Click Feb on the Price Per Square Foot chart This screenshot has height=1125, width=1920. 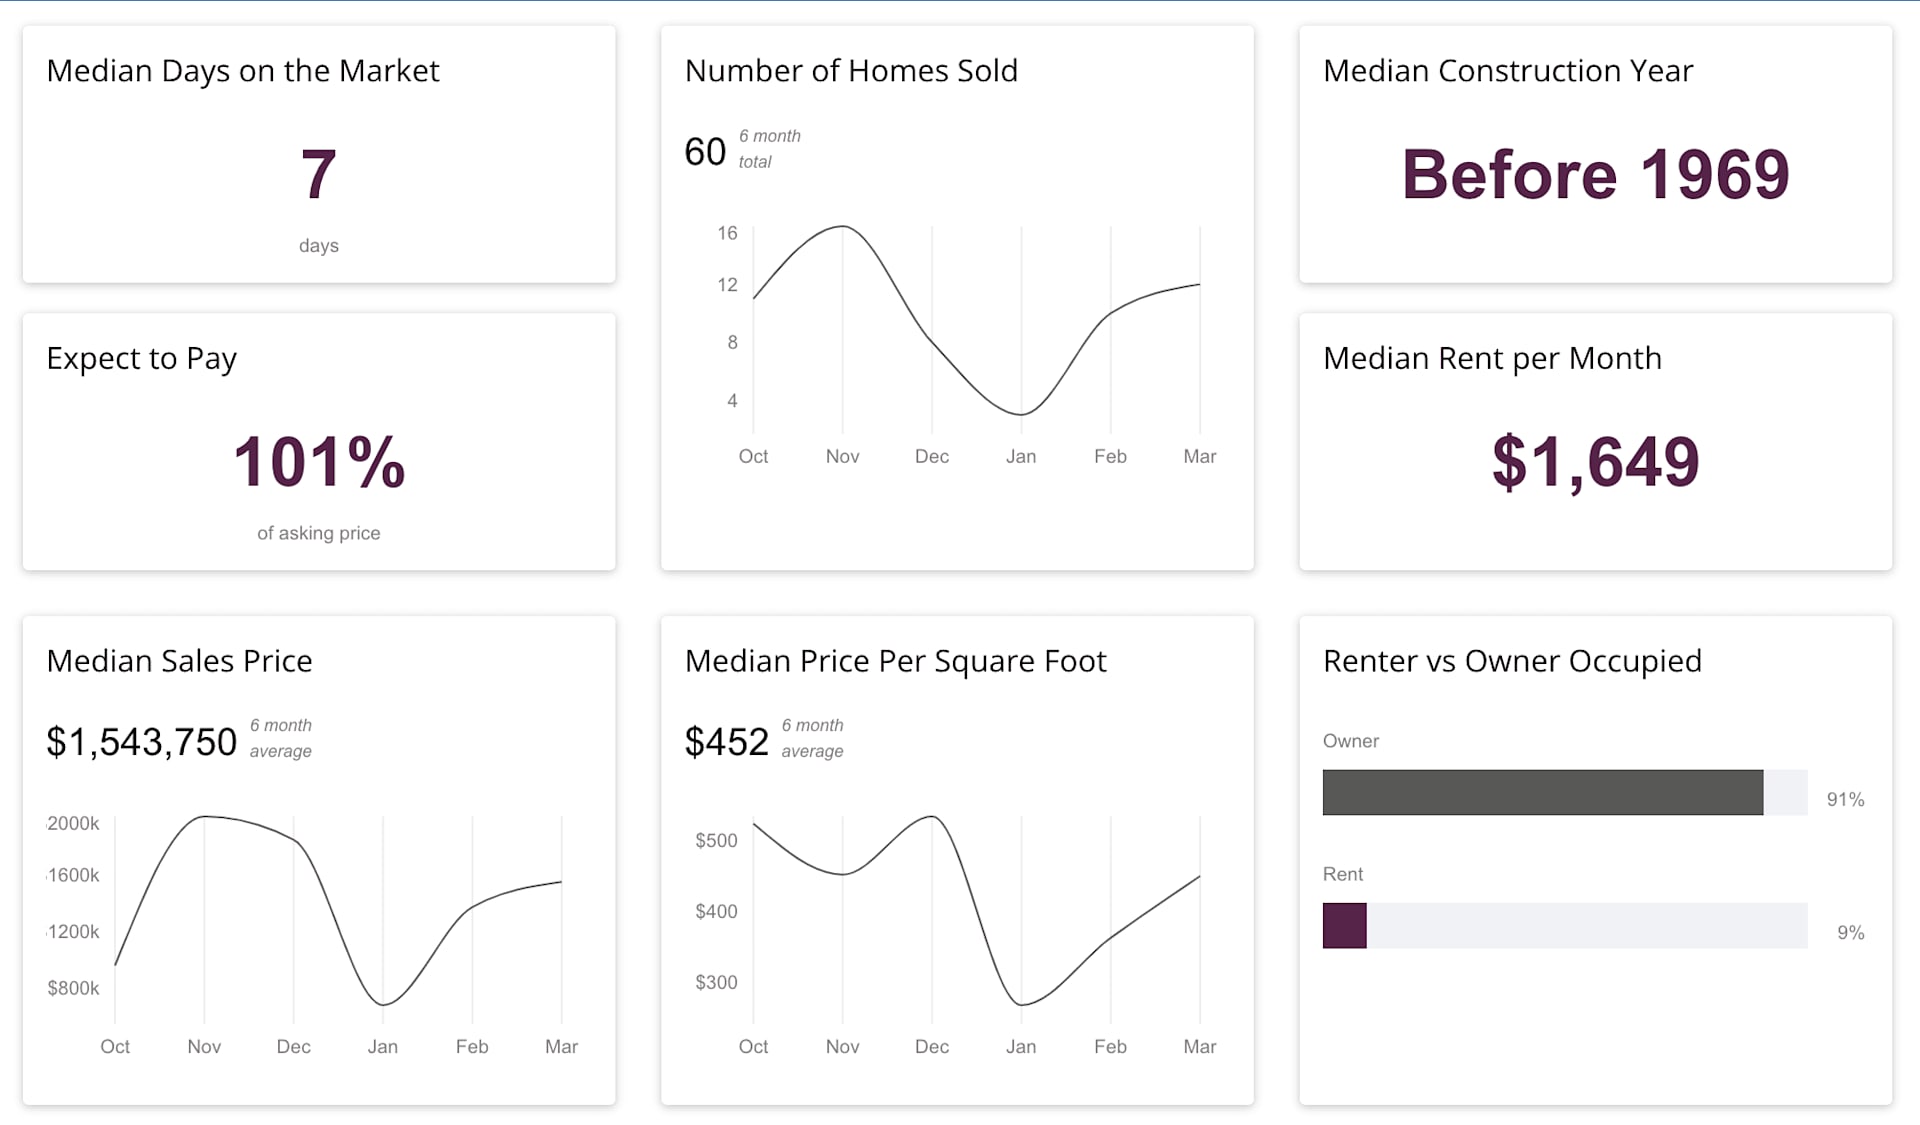tap(1110, 1046)
